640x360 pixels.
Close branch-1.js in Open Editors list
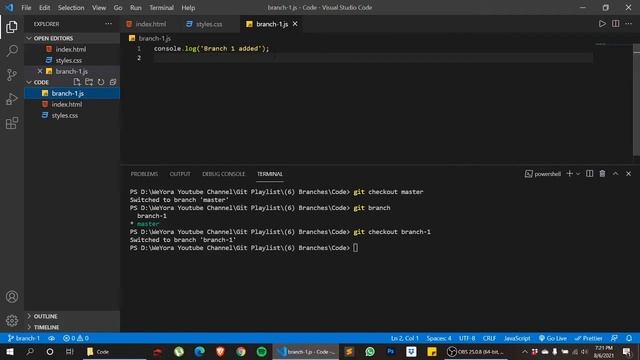coord(40,71)
